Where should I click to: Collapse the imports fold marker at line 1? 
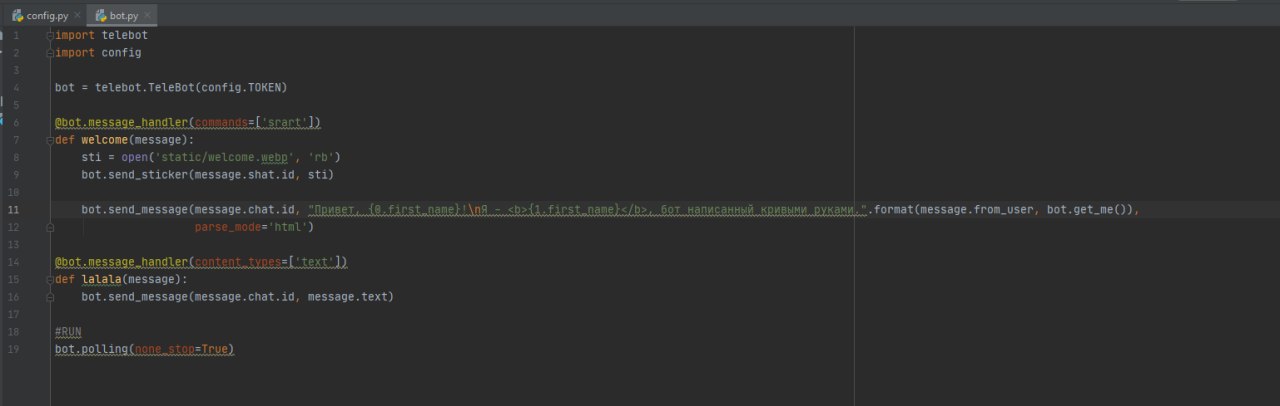tap(51, 35)
